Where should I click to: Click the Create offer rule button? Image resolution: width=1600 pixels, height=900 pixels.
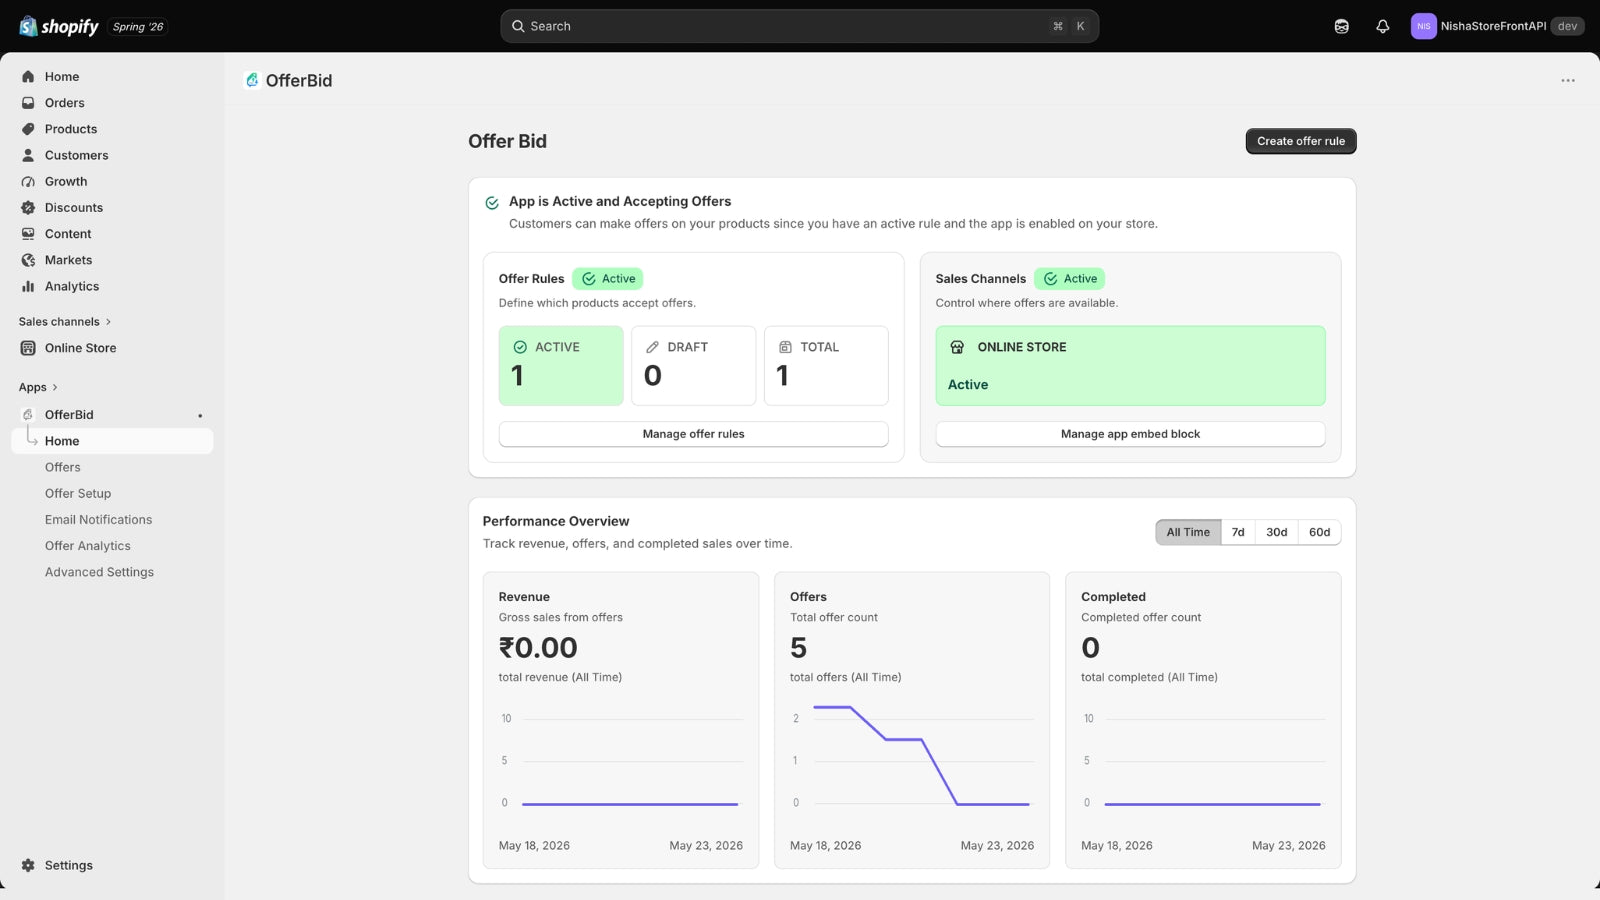point(1300,141)
